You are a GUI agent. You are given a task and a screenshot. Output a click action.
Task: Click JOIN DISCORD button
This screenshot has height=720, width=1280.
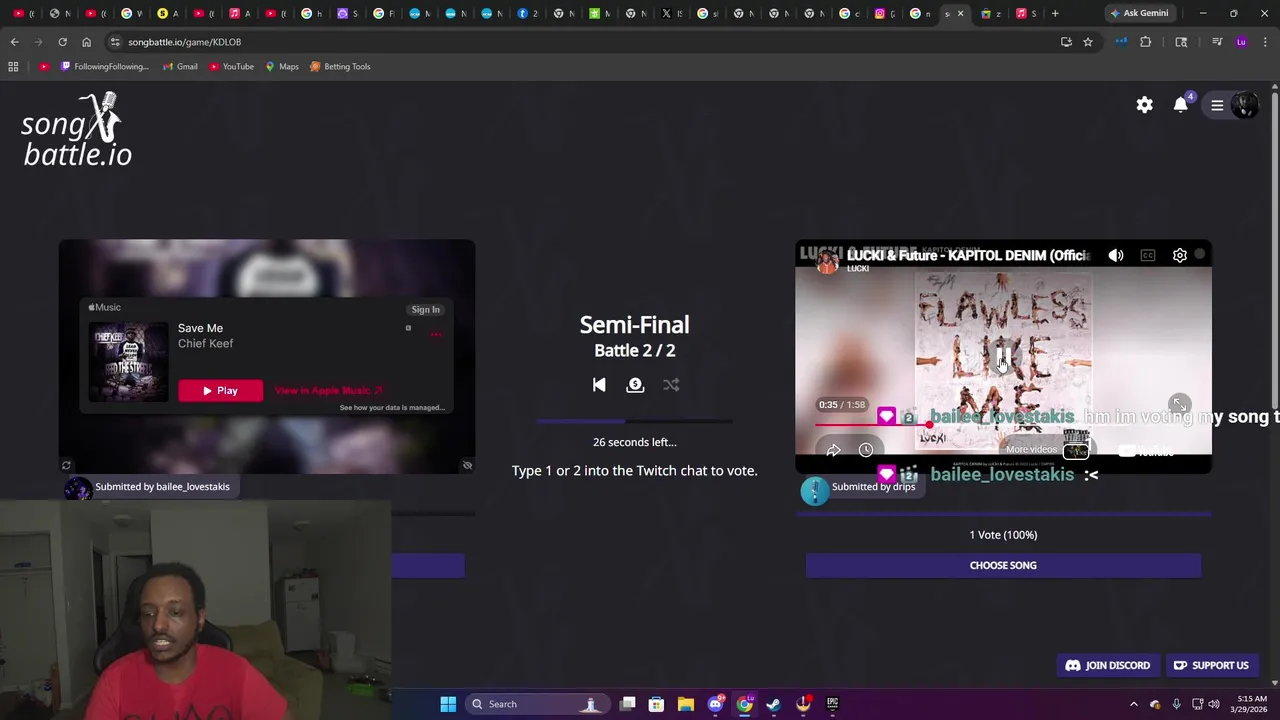(1108, 665)
